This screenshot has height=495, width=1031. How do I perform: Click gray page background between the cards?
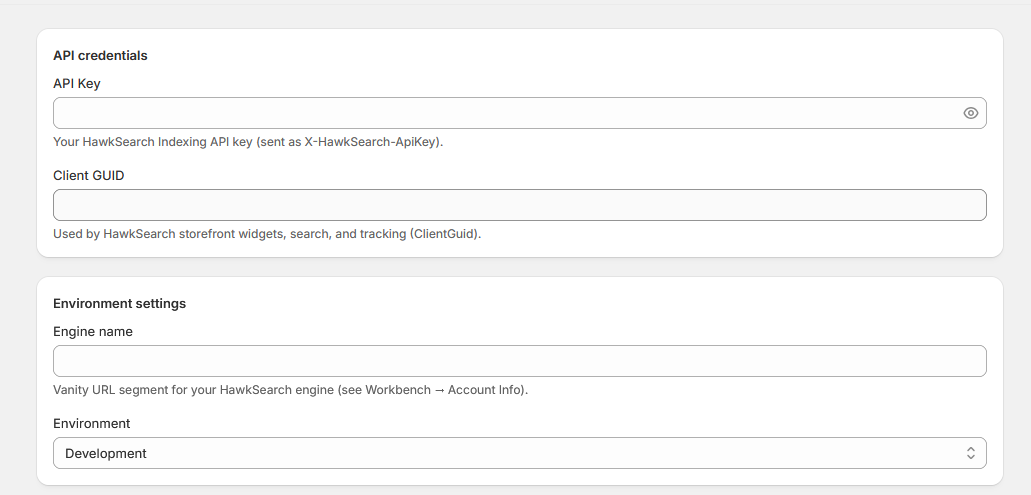(x=519, y=267)
